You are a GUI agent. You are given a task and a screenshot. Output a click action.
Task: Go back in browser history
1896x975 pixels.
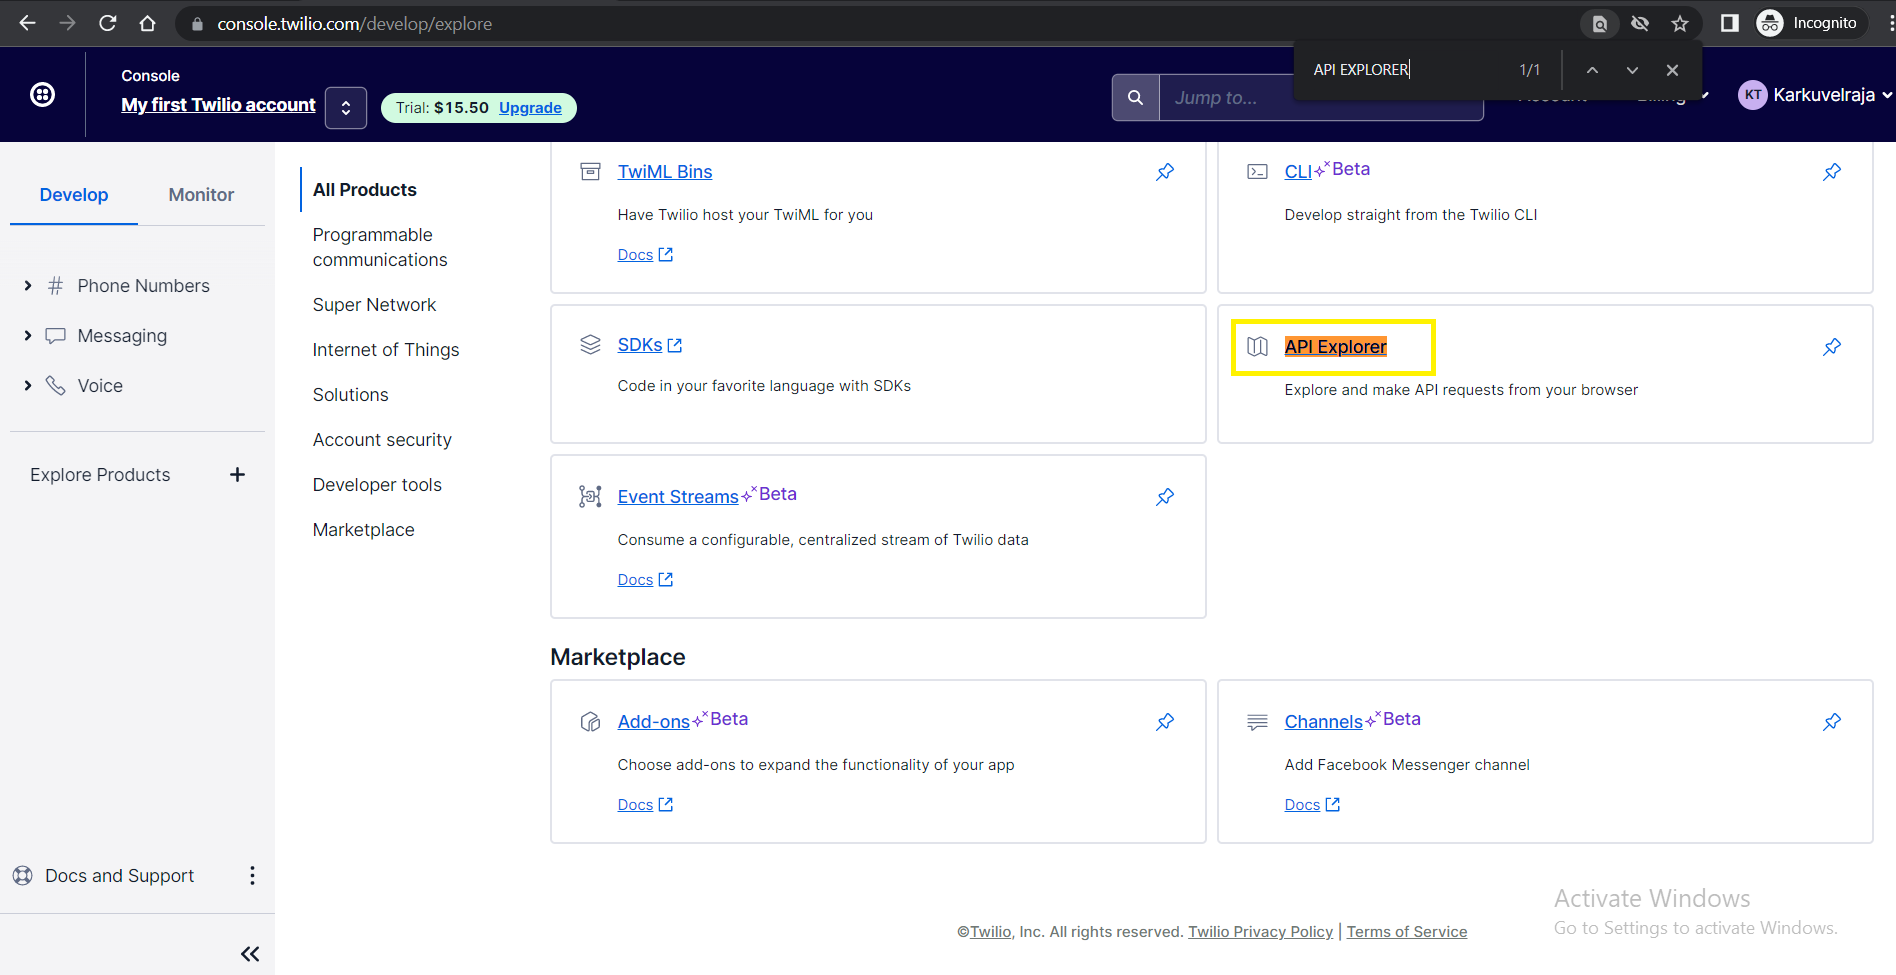pyautogui.click(x=27, y=23)
